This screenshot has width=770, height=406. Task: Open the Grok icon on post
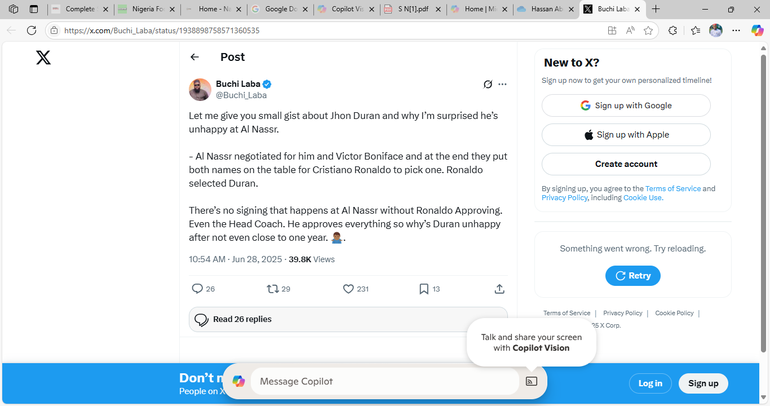(x=487, y=85)
